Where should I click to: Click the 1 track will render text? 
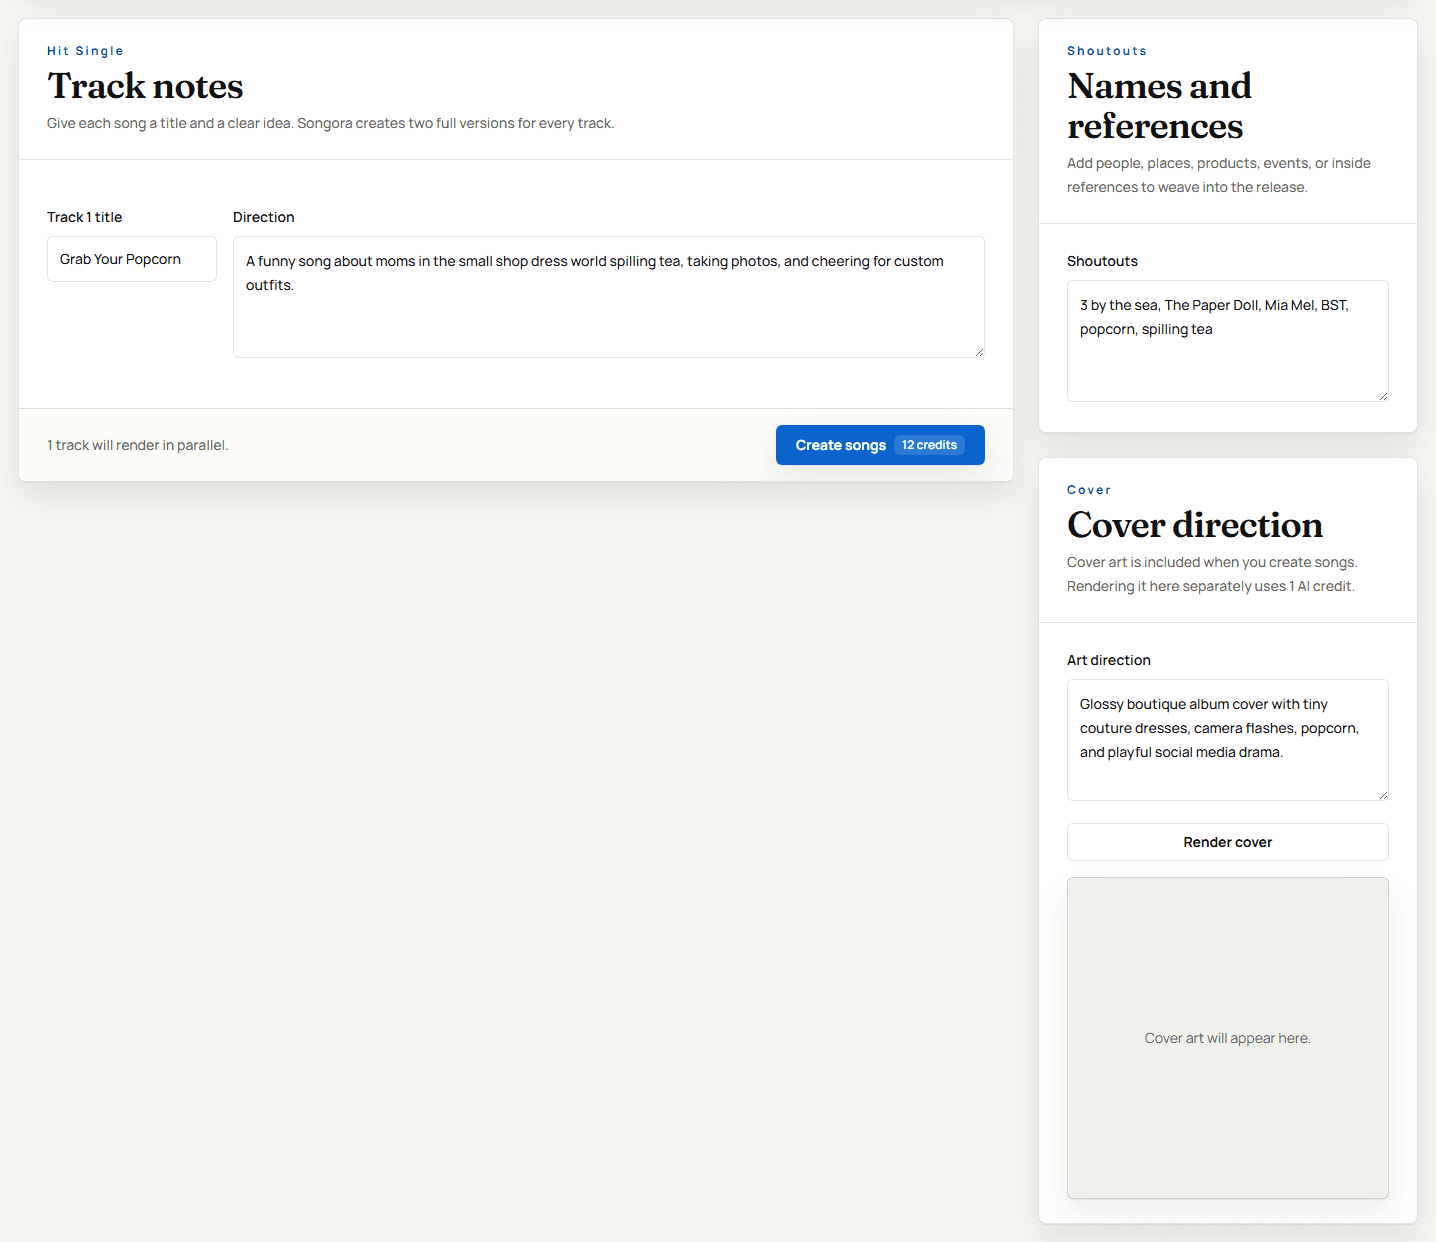tap(137, 444)
